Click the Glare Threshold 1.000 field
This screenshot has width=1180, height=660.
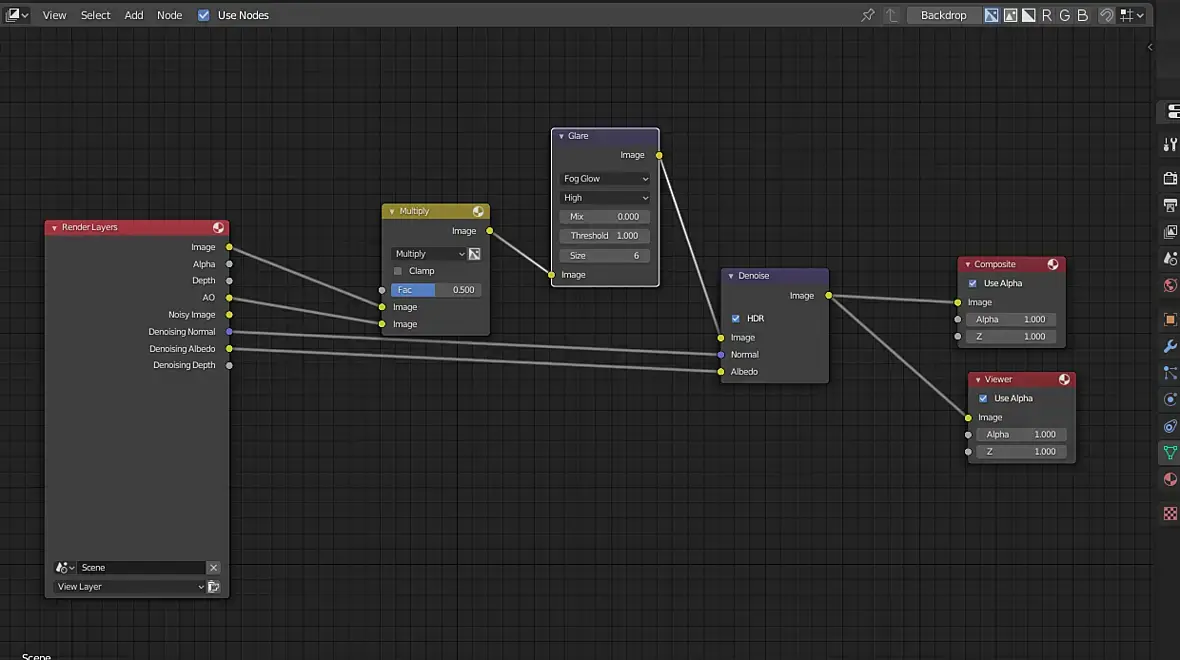click(x=604, y=236)
